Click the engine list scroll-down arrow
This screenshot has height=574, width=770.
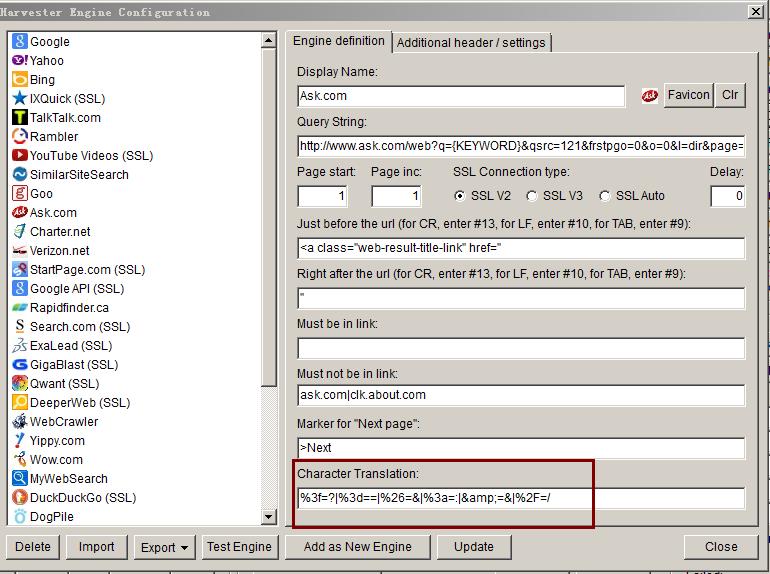pos(269,516)
